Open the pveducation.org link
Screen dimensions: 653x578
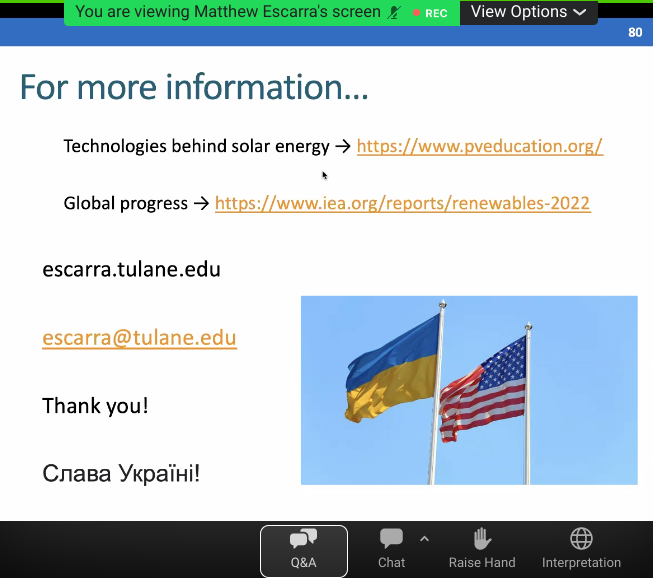coord(479,146)
